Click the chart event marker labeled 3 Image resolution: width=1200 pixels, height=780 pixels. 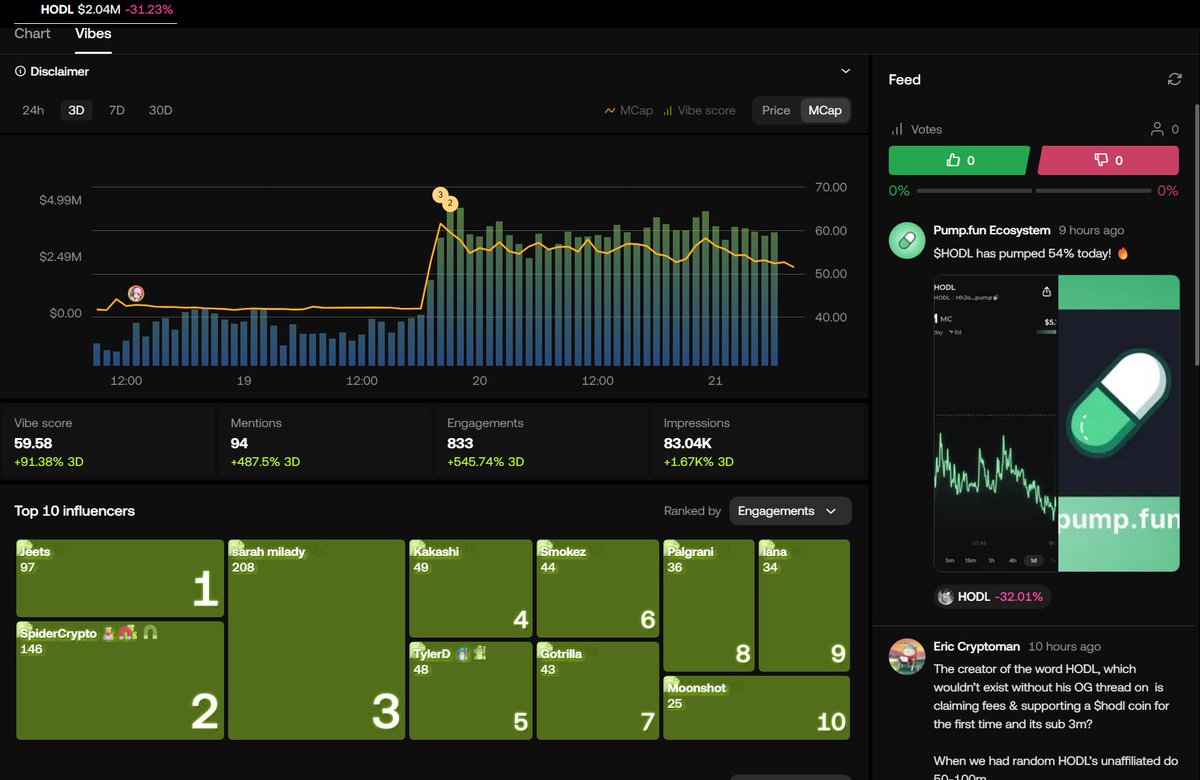(439, 194)
